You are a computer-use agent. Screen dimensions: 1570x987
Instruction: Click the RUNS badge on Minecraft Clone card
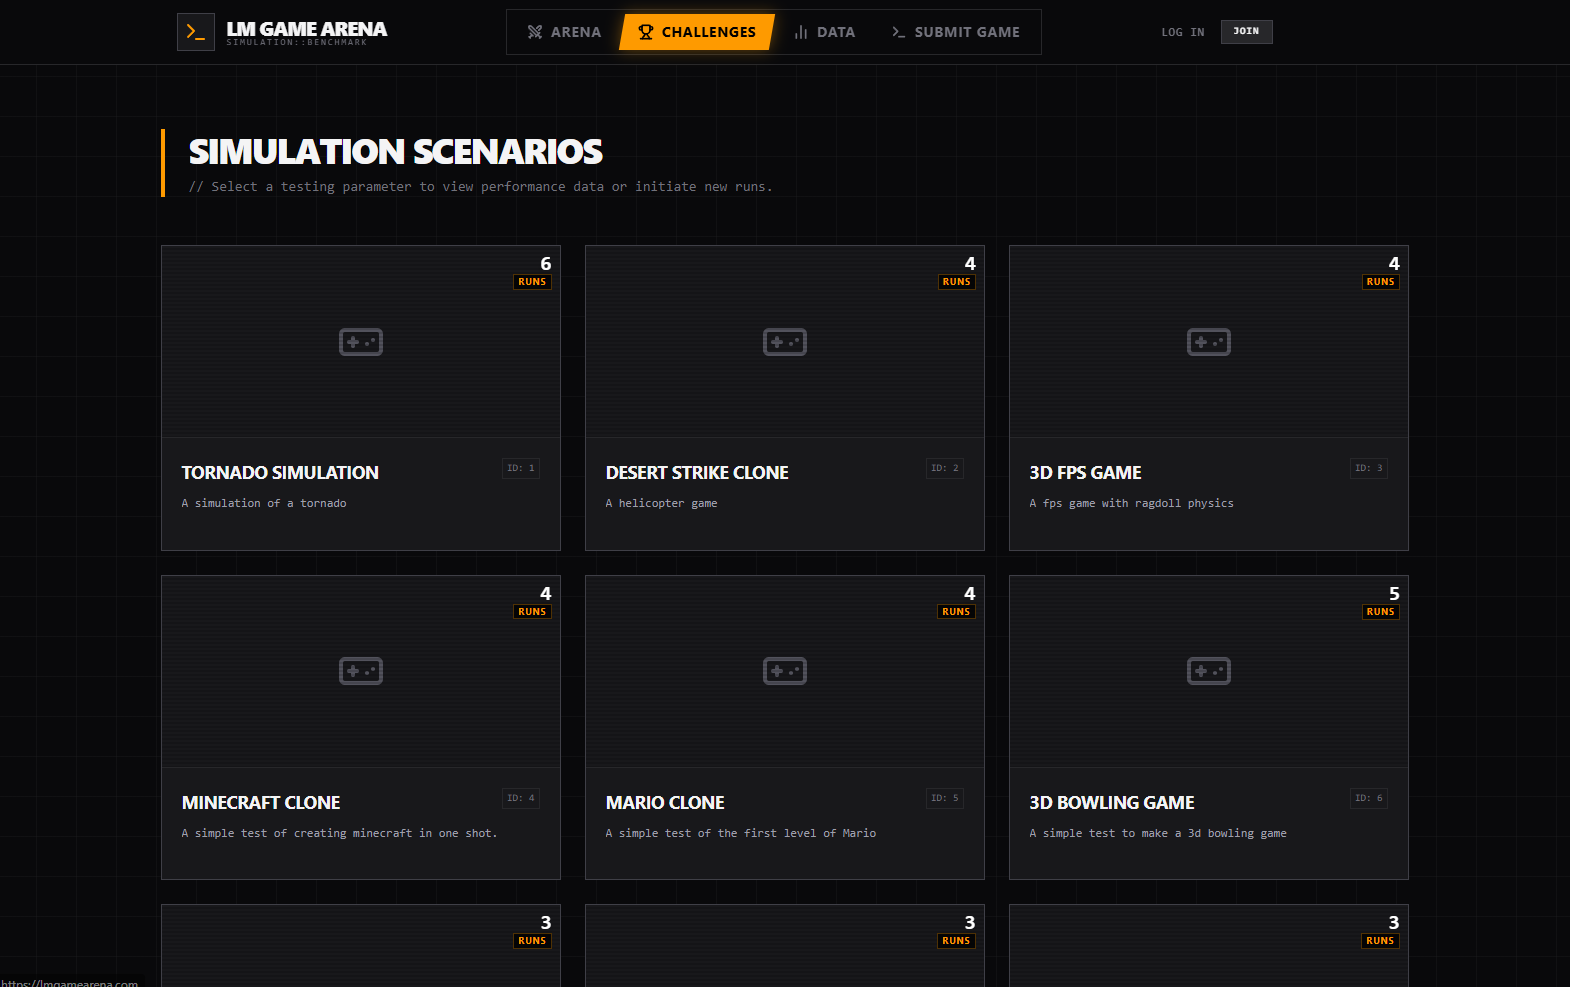click(532, 612)
